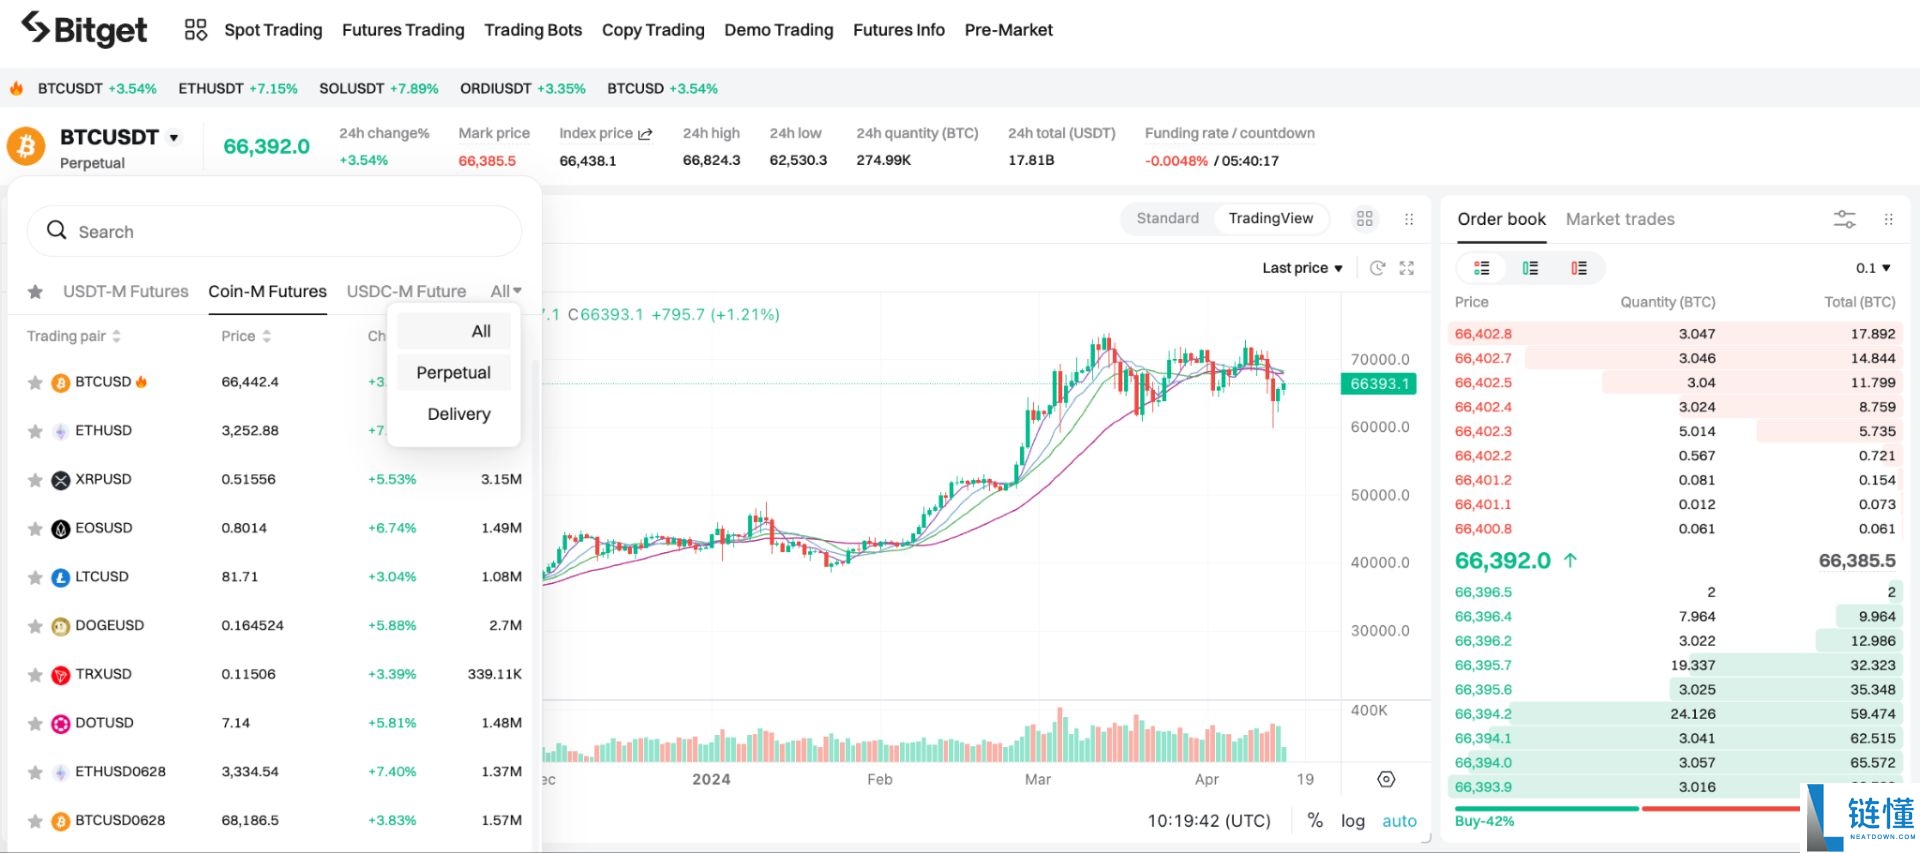Favorite the DOGEUSD pair star

[35, 627]
